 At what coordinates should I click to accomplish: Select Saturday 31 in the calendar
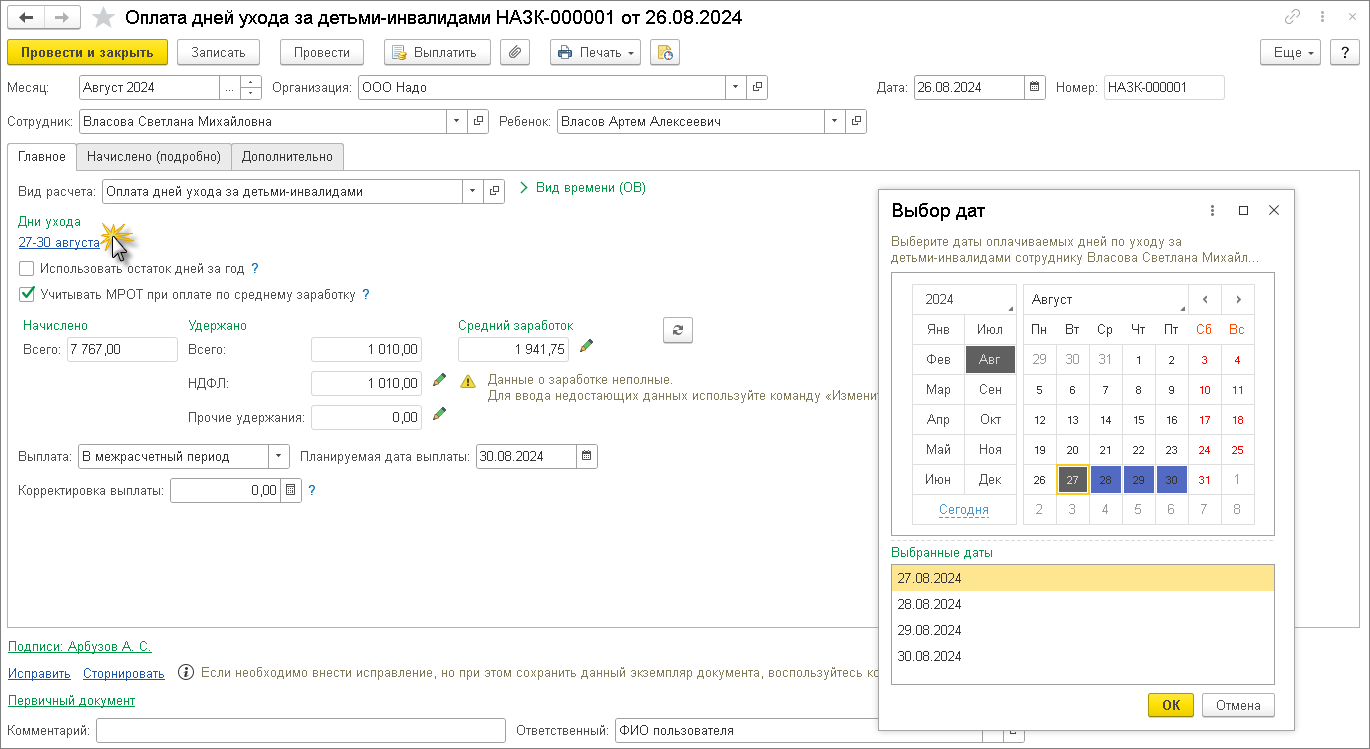pyautogui.click(x=1204, y=480)
